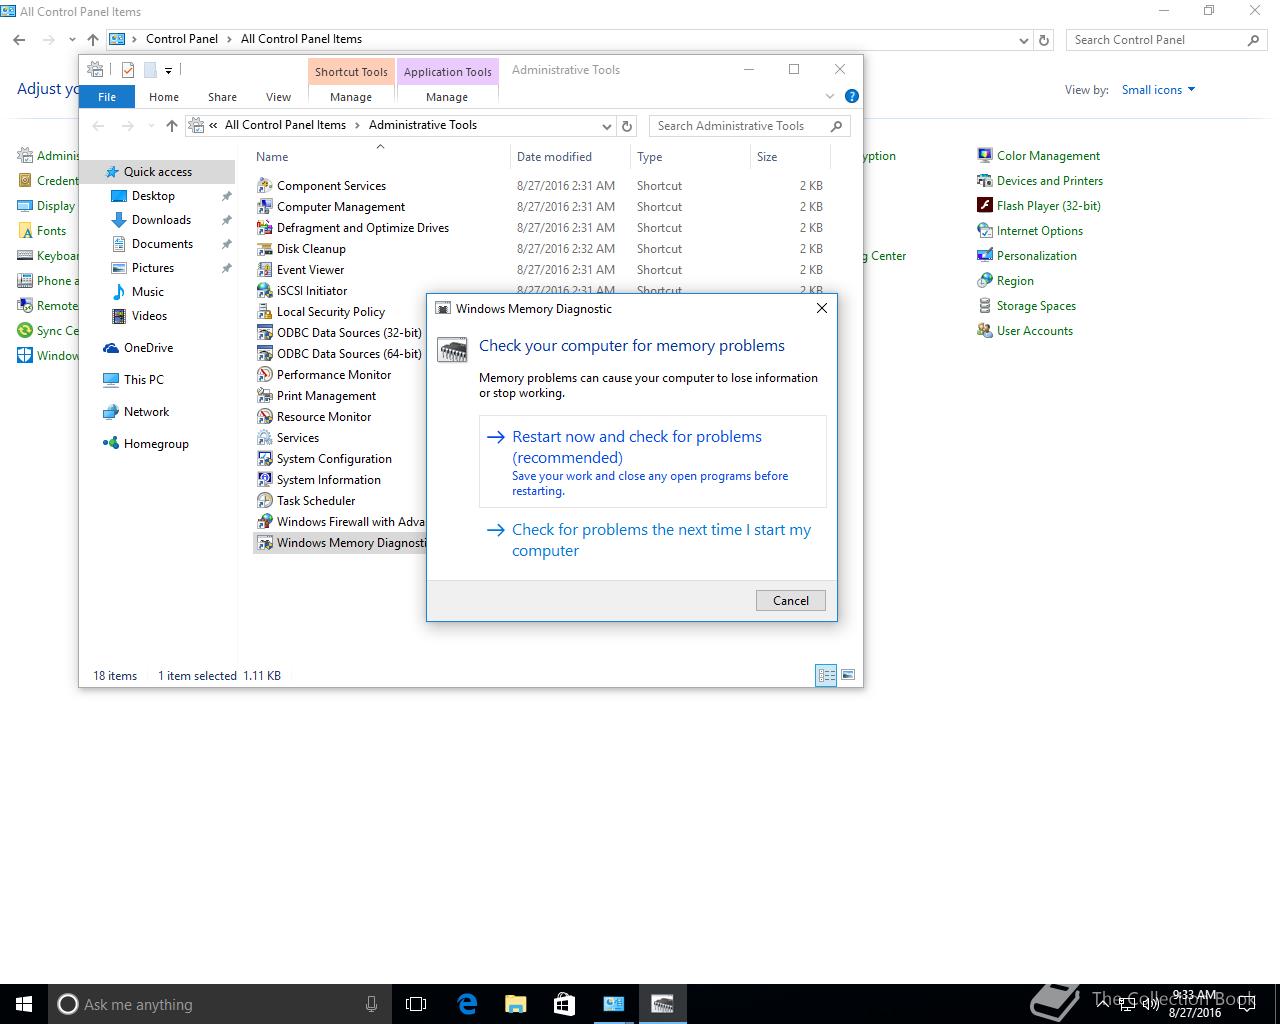Open the Share ribbon tab
Screen dimensions: 1280x1024
[x=222, y=97]
